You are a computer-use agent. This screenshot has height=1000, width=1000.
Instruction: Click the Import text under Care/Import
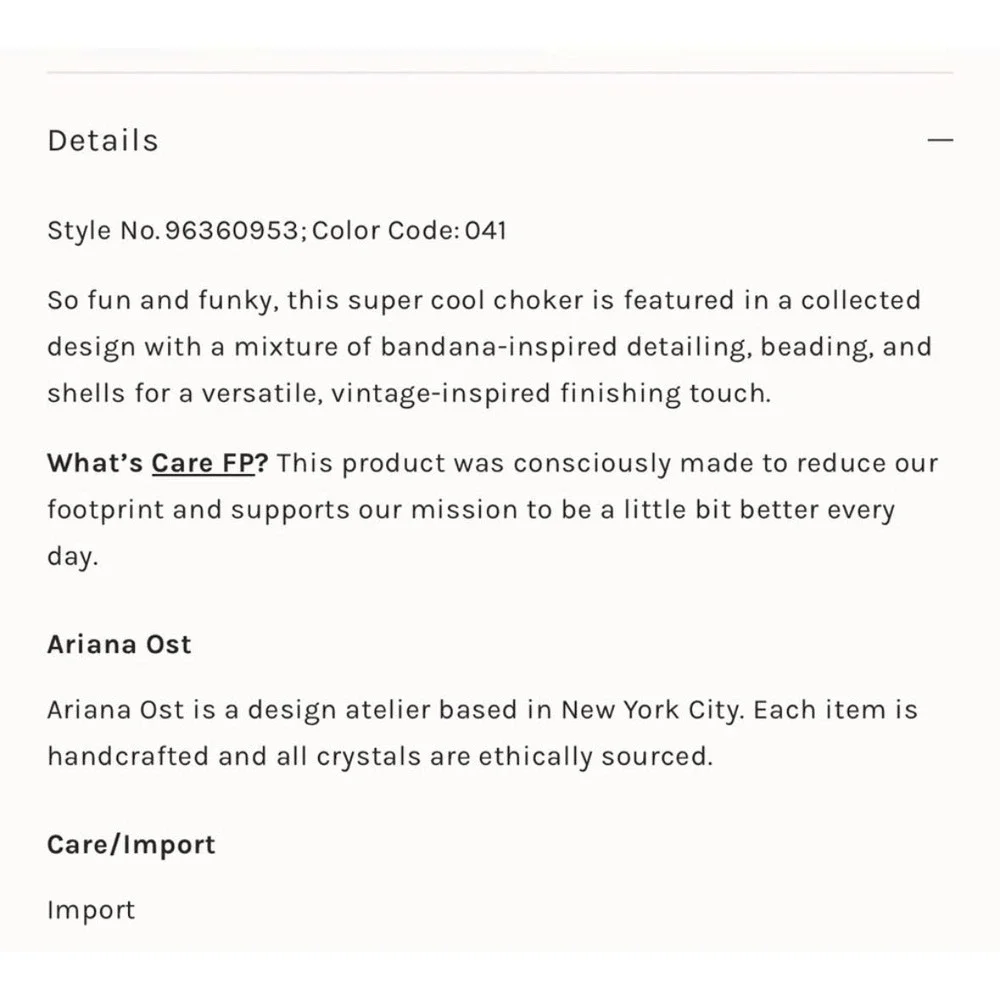coord(91,910)
